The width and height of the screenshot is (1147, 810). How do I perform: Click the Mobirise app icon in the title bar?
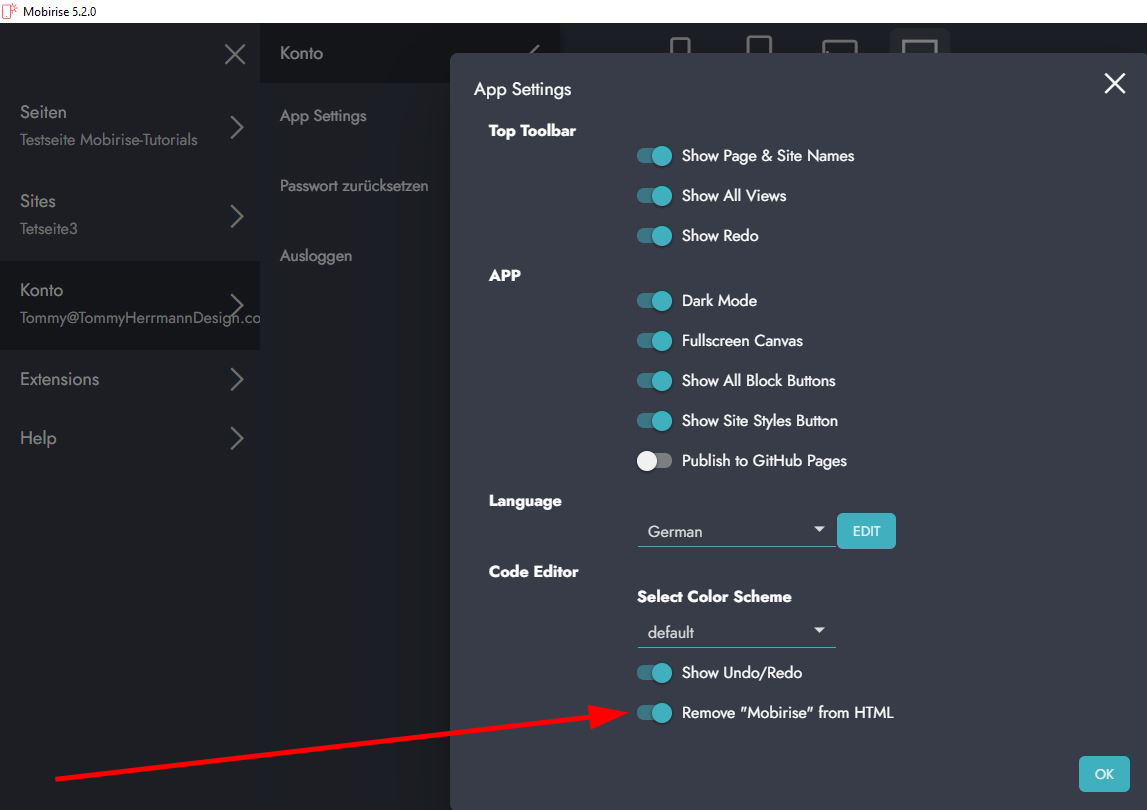point(10,11)
